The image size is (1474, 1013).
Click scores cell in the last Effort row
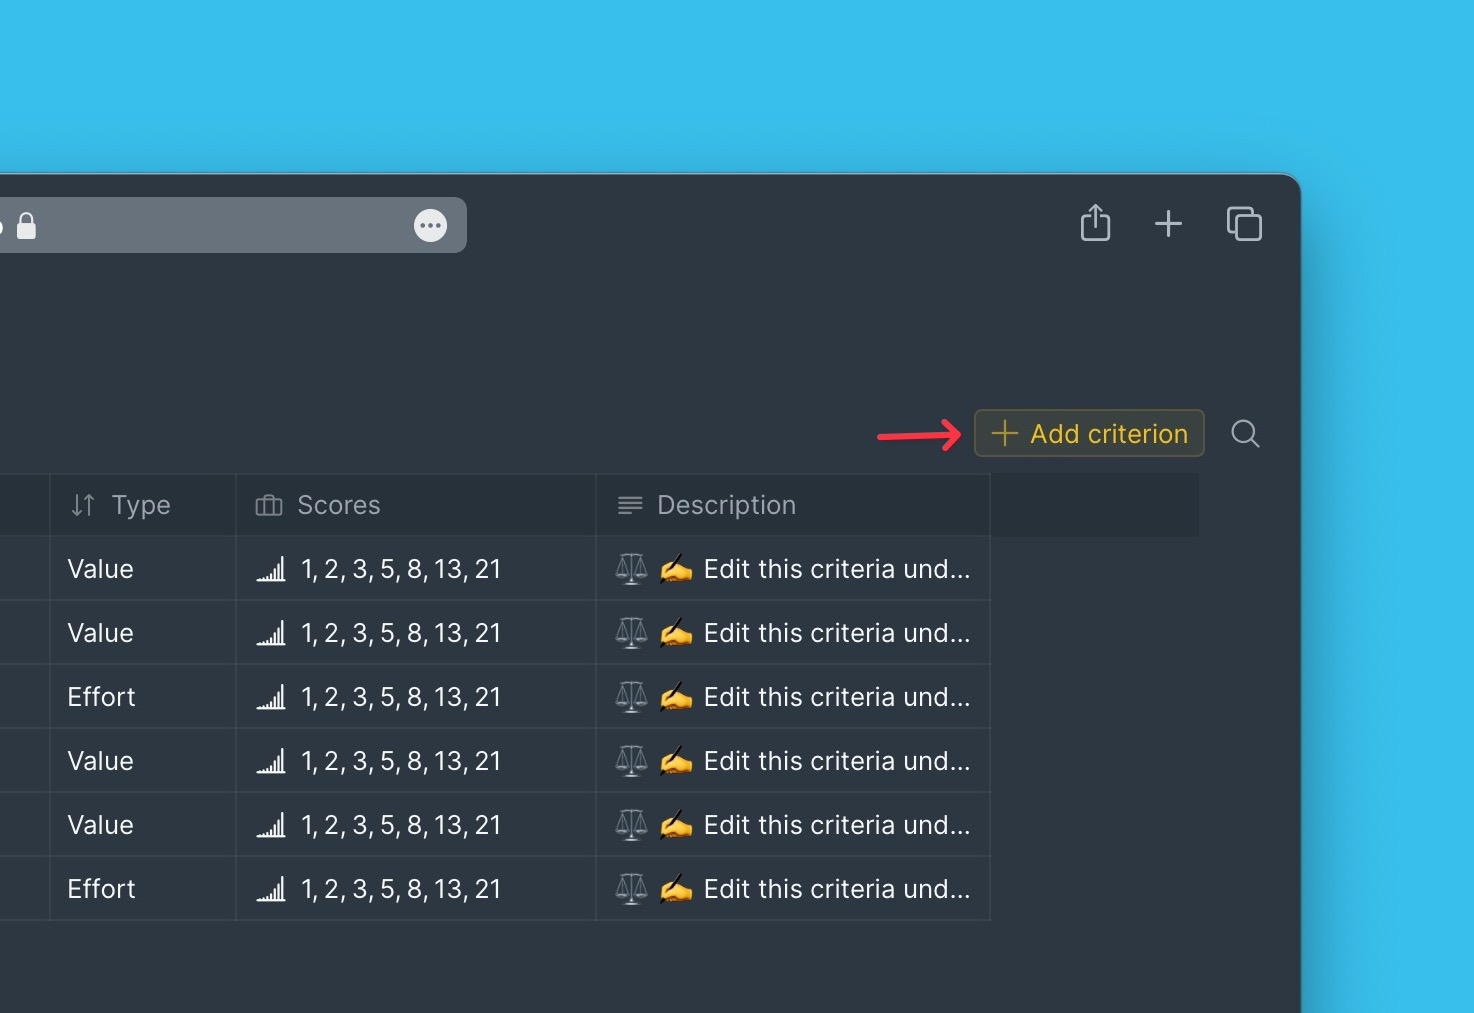pyautogui.click(x=416, y=889)
